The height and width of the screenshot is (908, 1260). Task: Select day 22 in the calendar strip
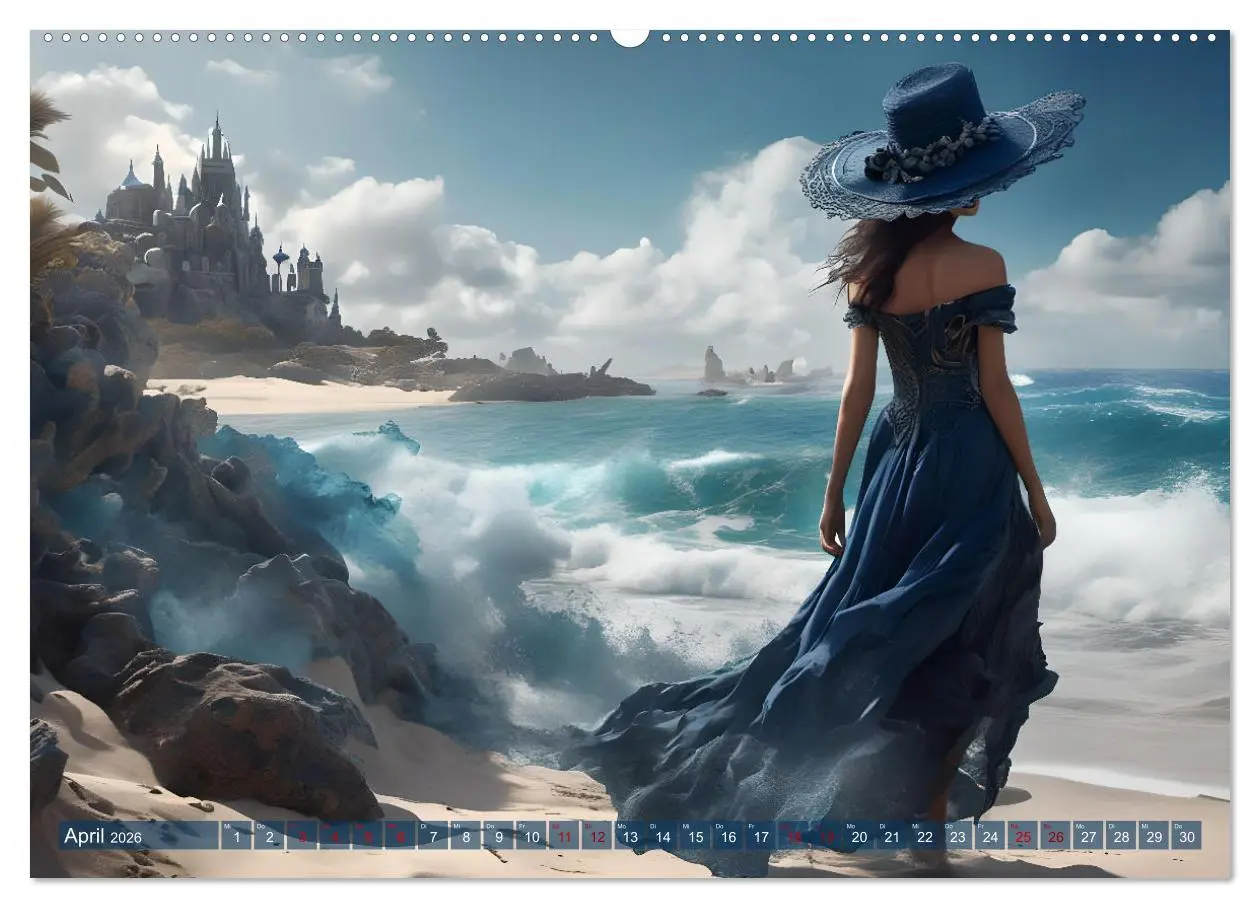tap(924, 836)
